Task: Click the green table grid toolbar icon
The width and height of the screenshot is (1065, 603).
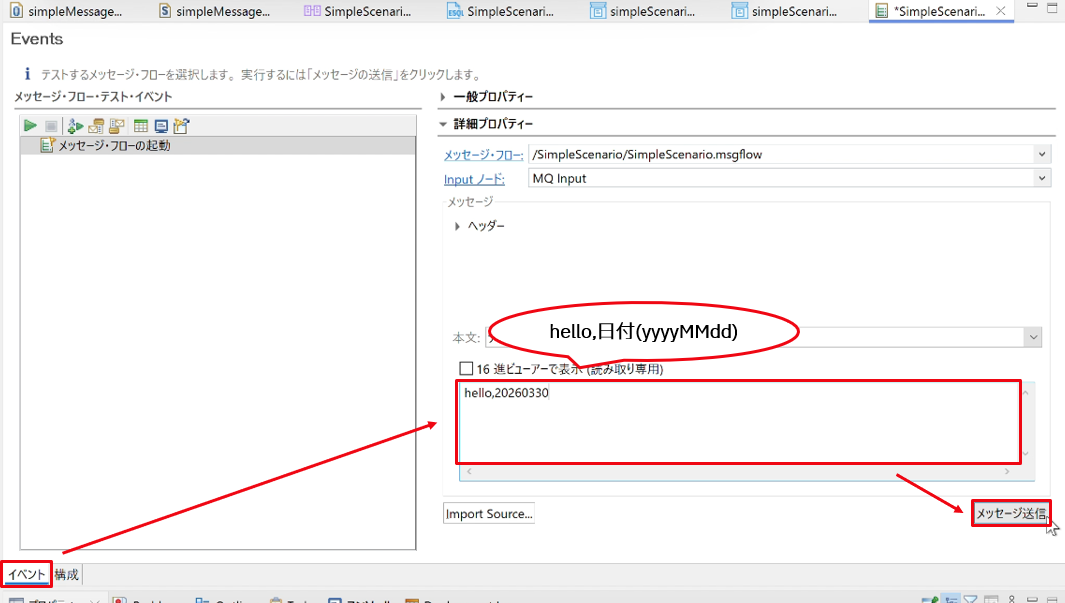Action: (141, 126)
